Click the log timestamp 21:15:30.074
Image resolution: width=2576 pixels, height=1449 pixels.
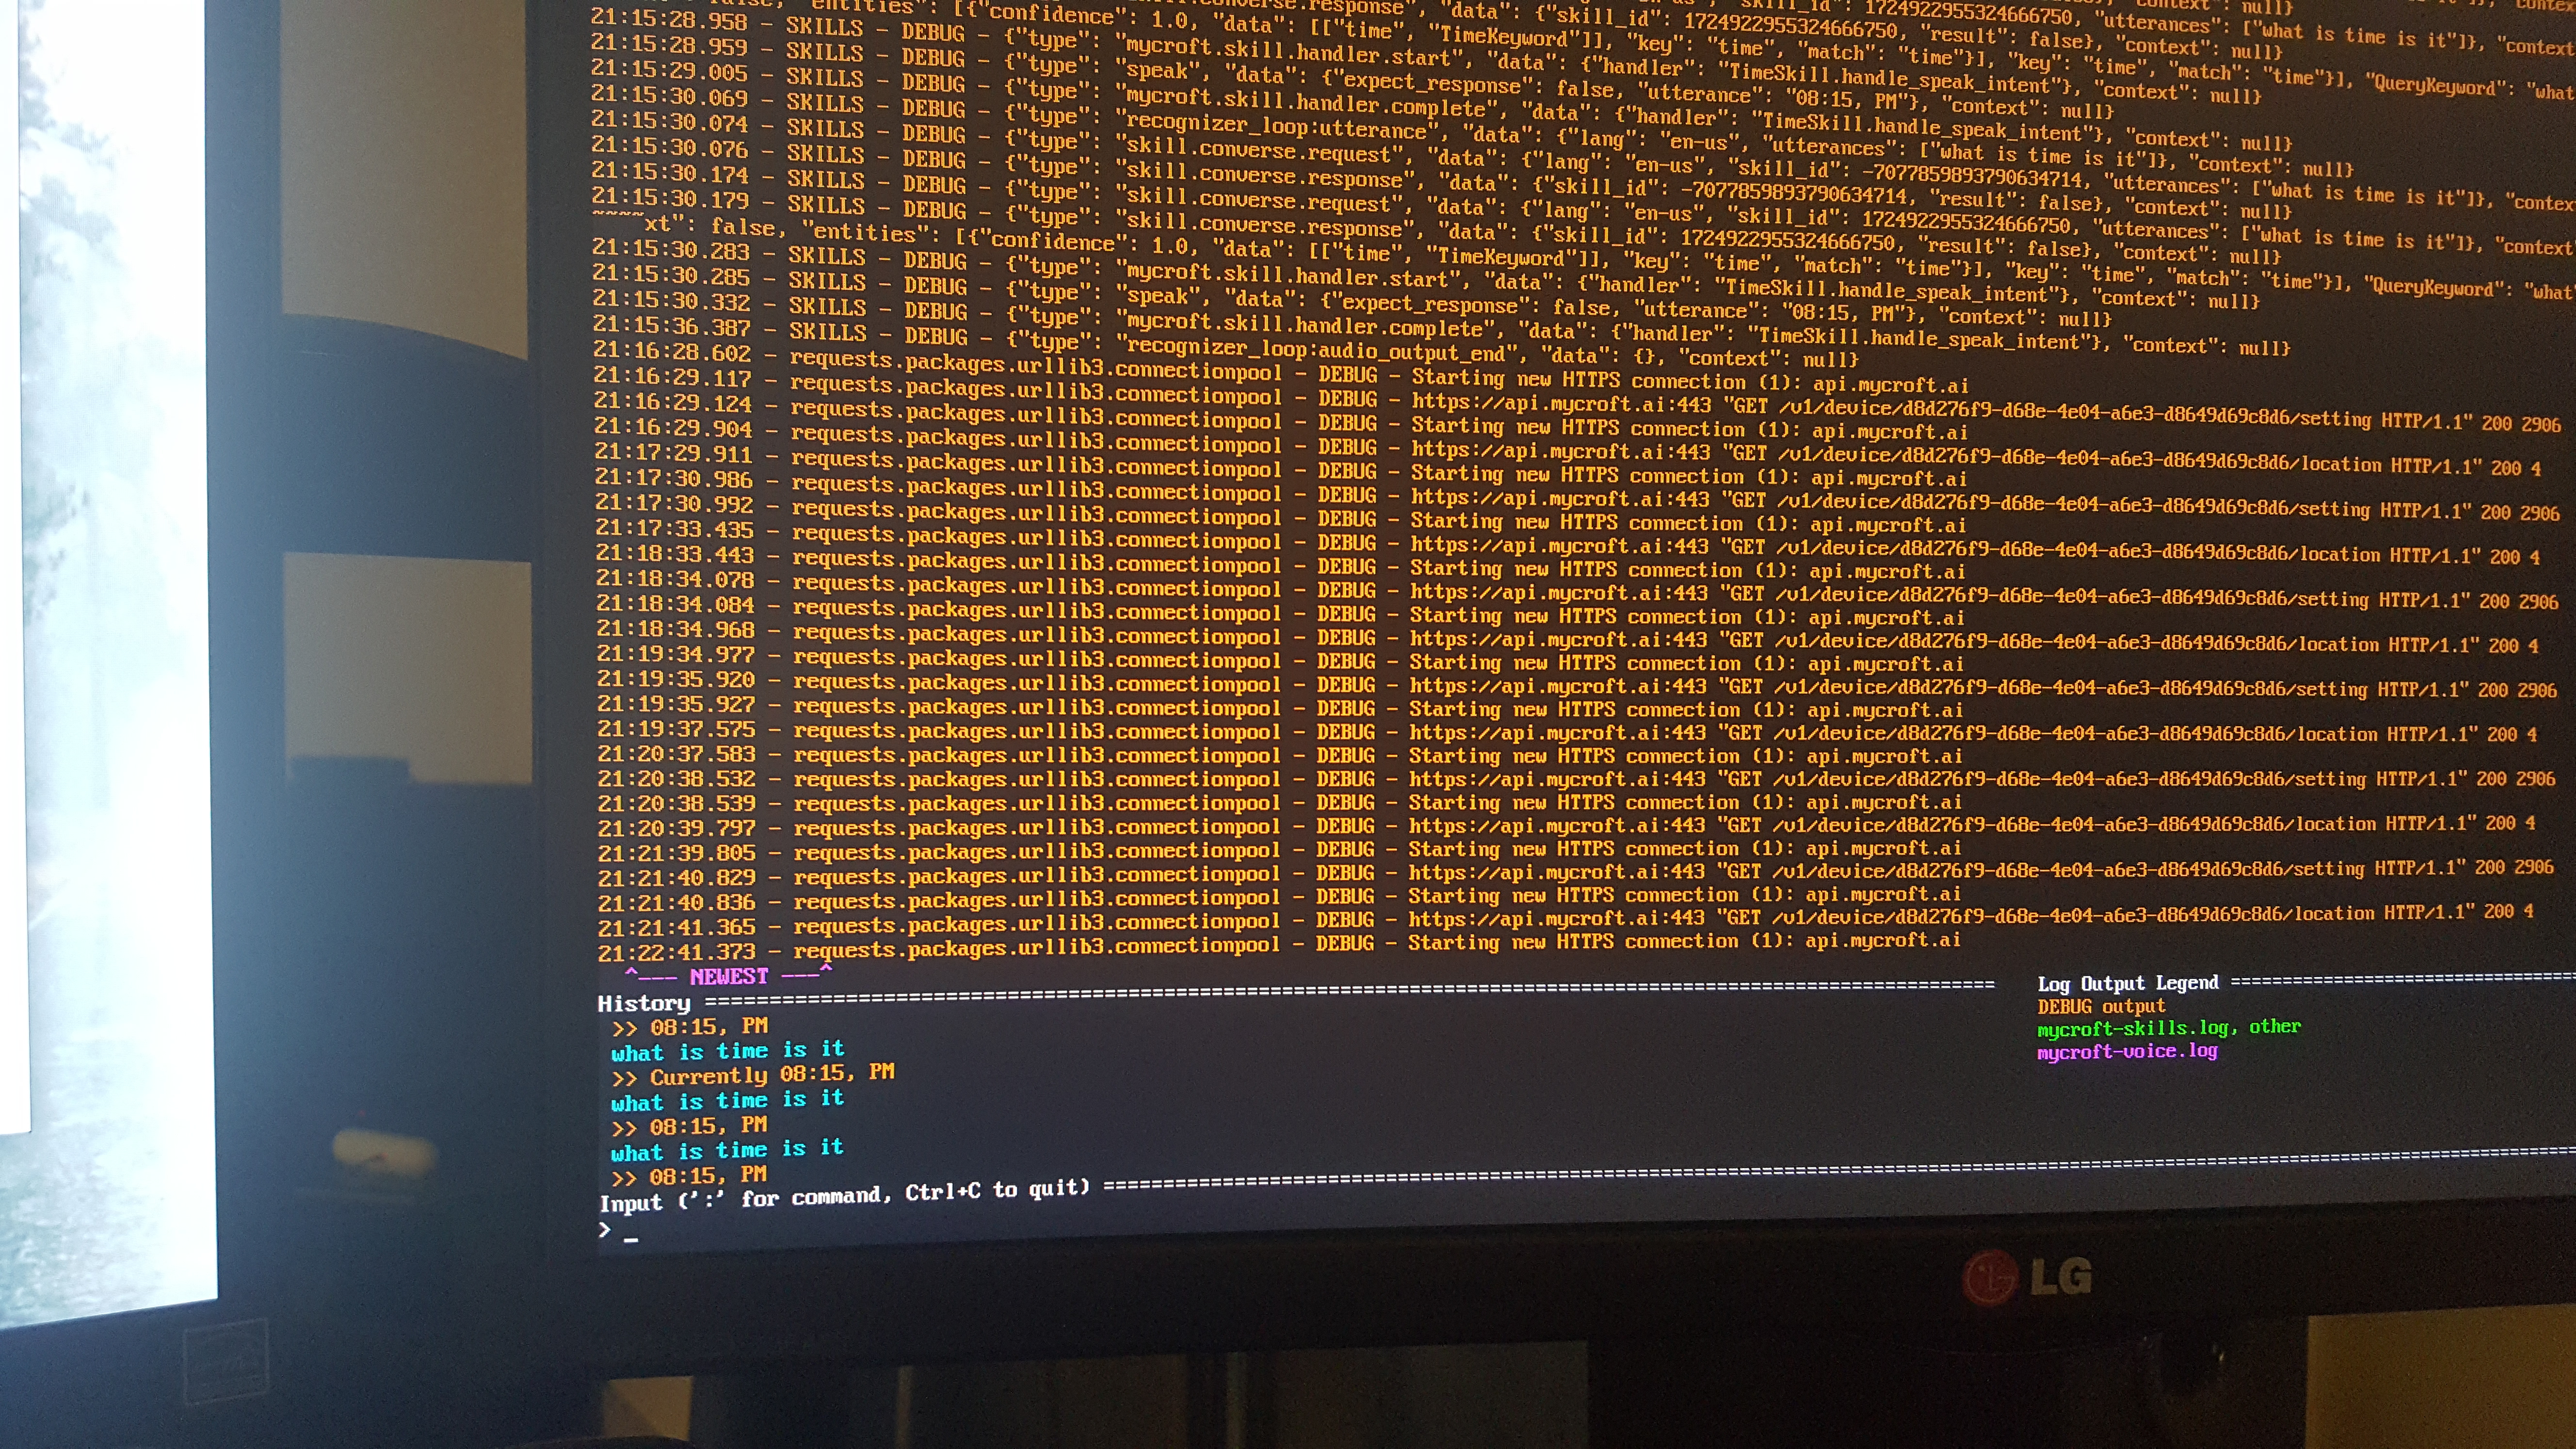(670, 122)
